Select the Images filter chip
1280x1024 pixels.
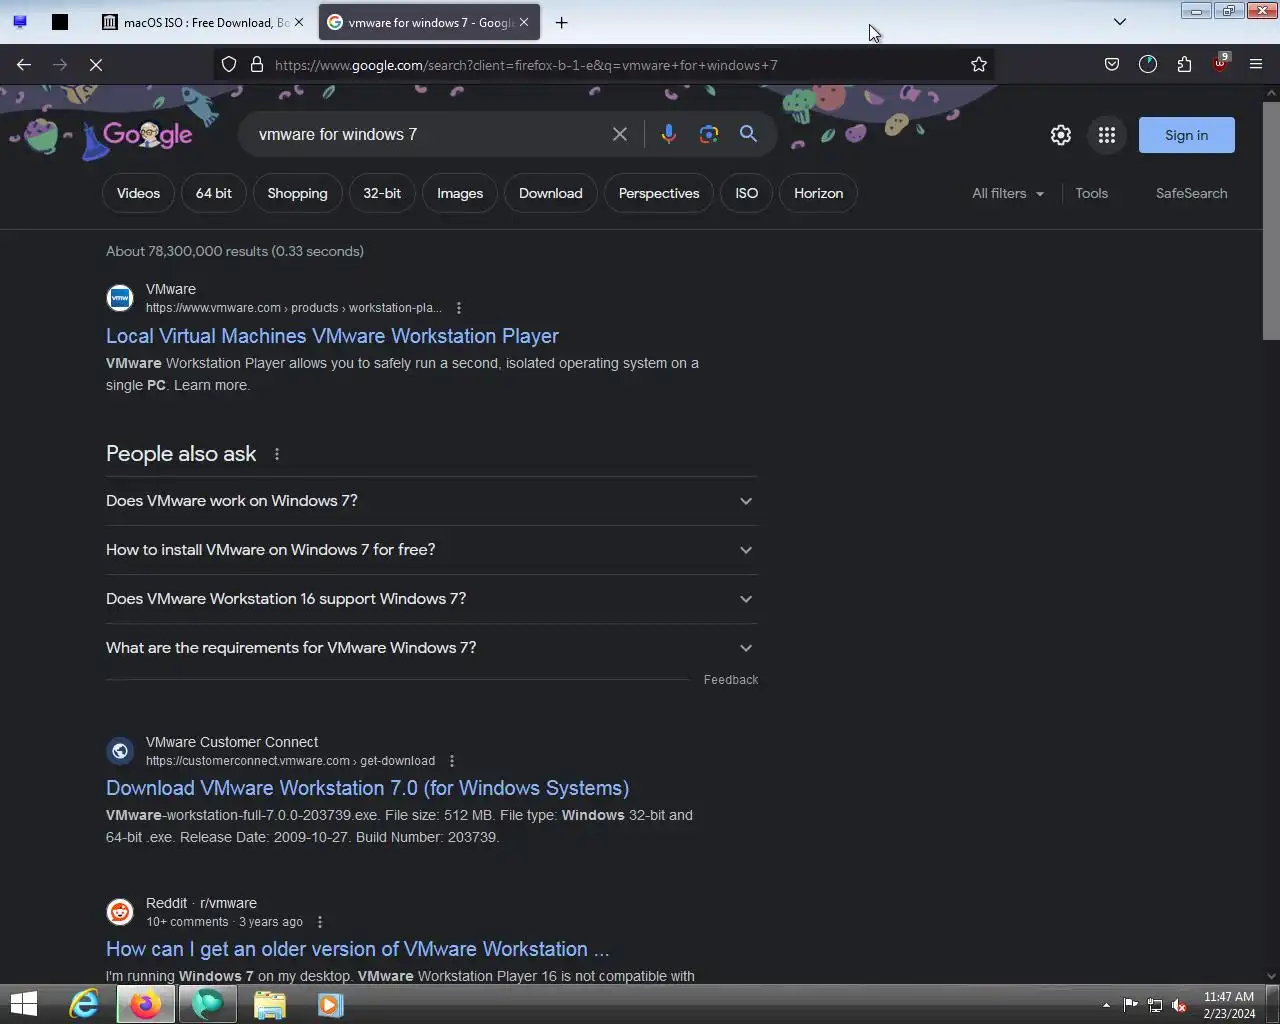(x=460, y=193)
